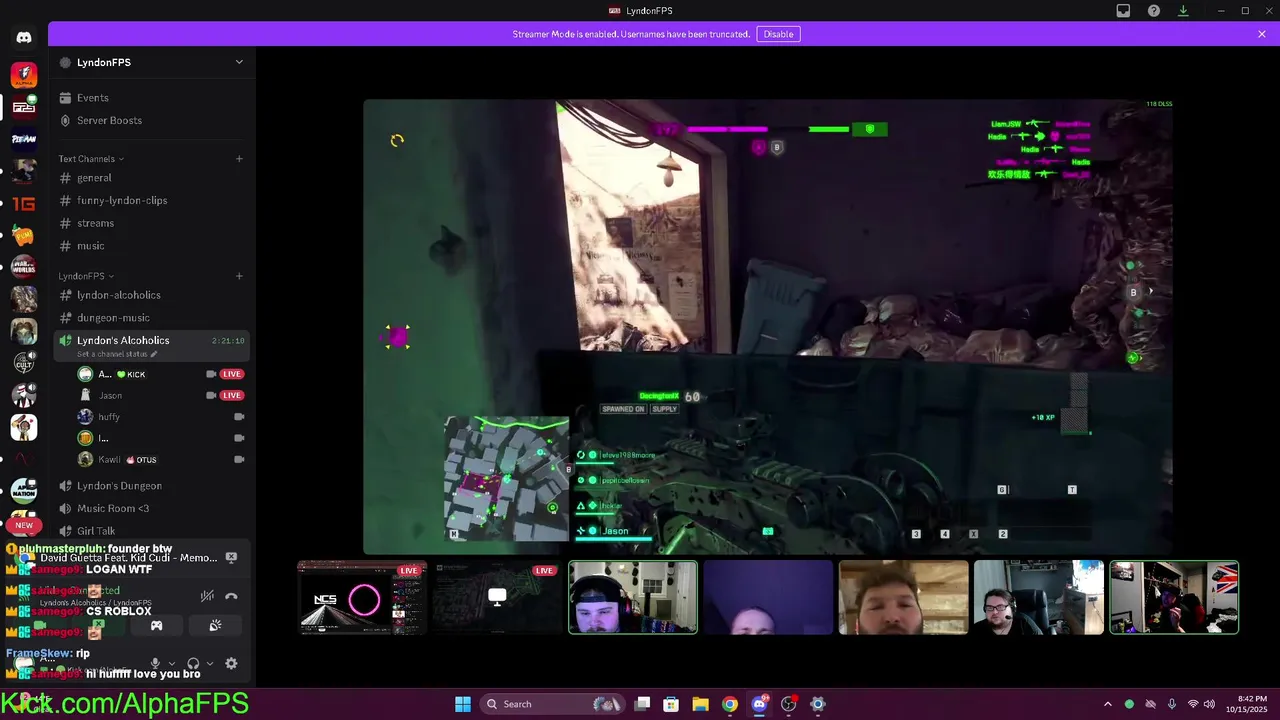Start an activity with controller icon
The width and height of the screenshot is (1280, 720).
click(x=156, y=626)
